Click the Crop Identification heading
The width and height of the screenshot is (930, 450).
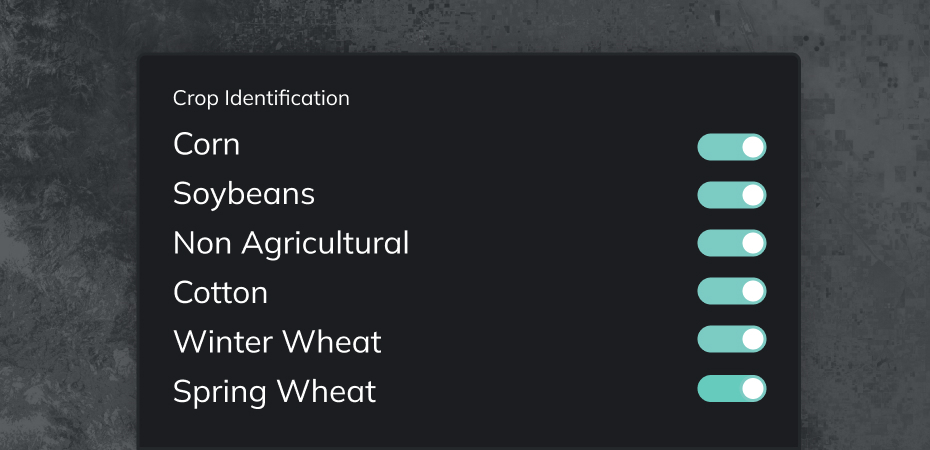[261, 98]
